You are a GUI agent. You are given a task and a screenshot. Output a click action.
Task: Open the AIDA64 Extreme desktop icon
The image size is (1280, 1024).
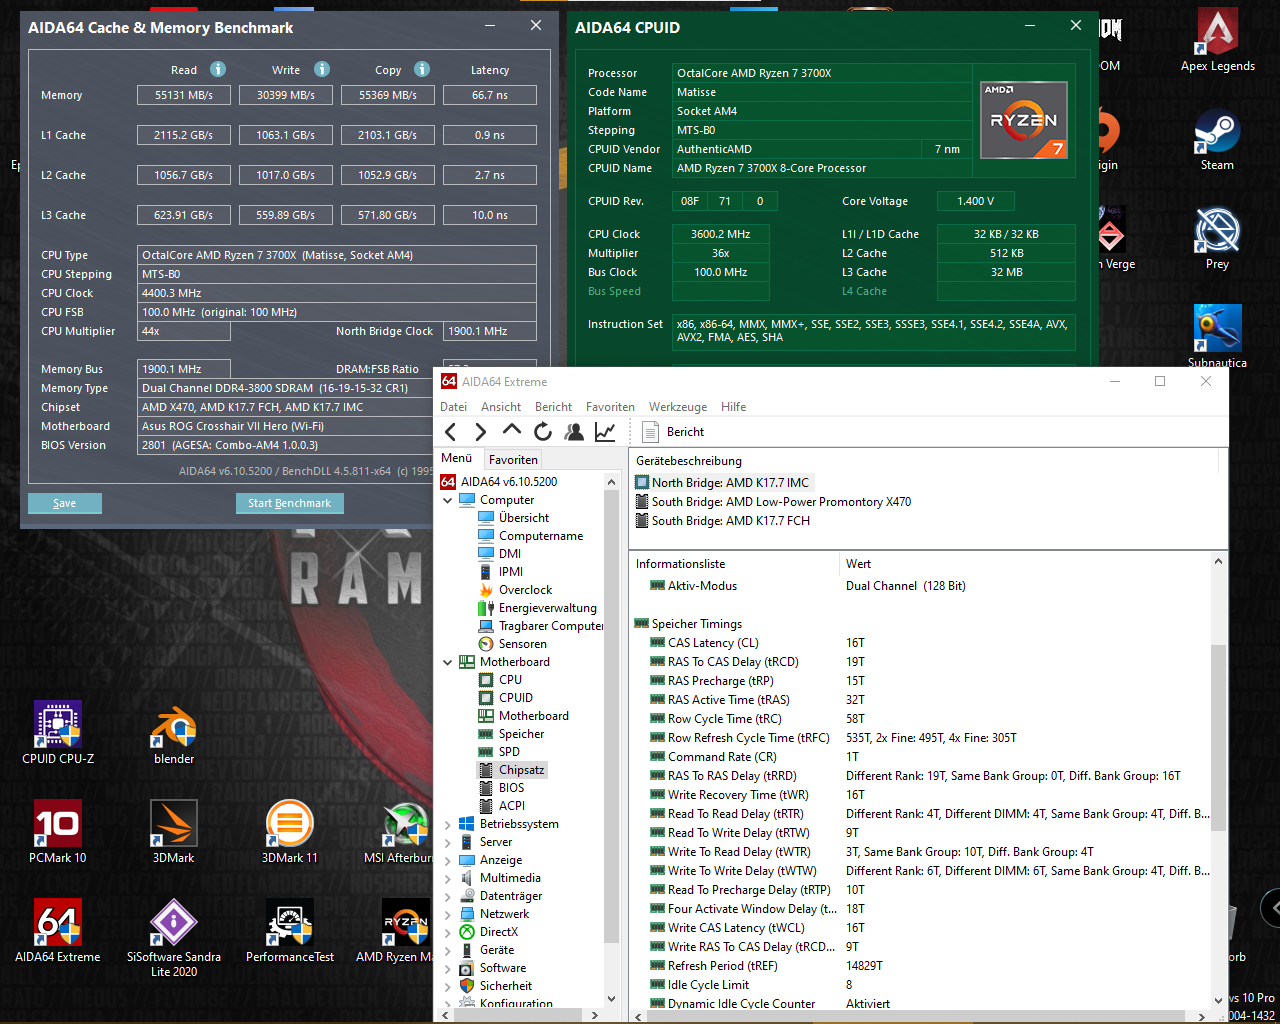[58, 931]
